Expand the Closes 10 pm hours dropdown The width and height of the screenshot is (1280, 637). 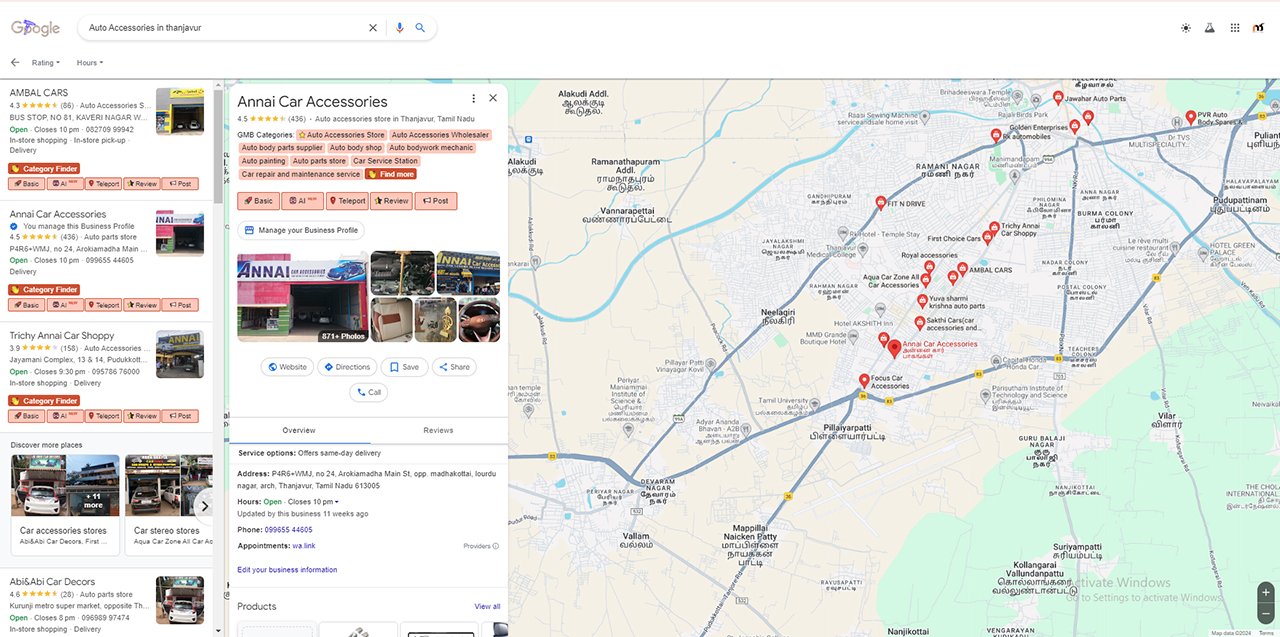(313, 501)
